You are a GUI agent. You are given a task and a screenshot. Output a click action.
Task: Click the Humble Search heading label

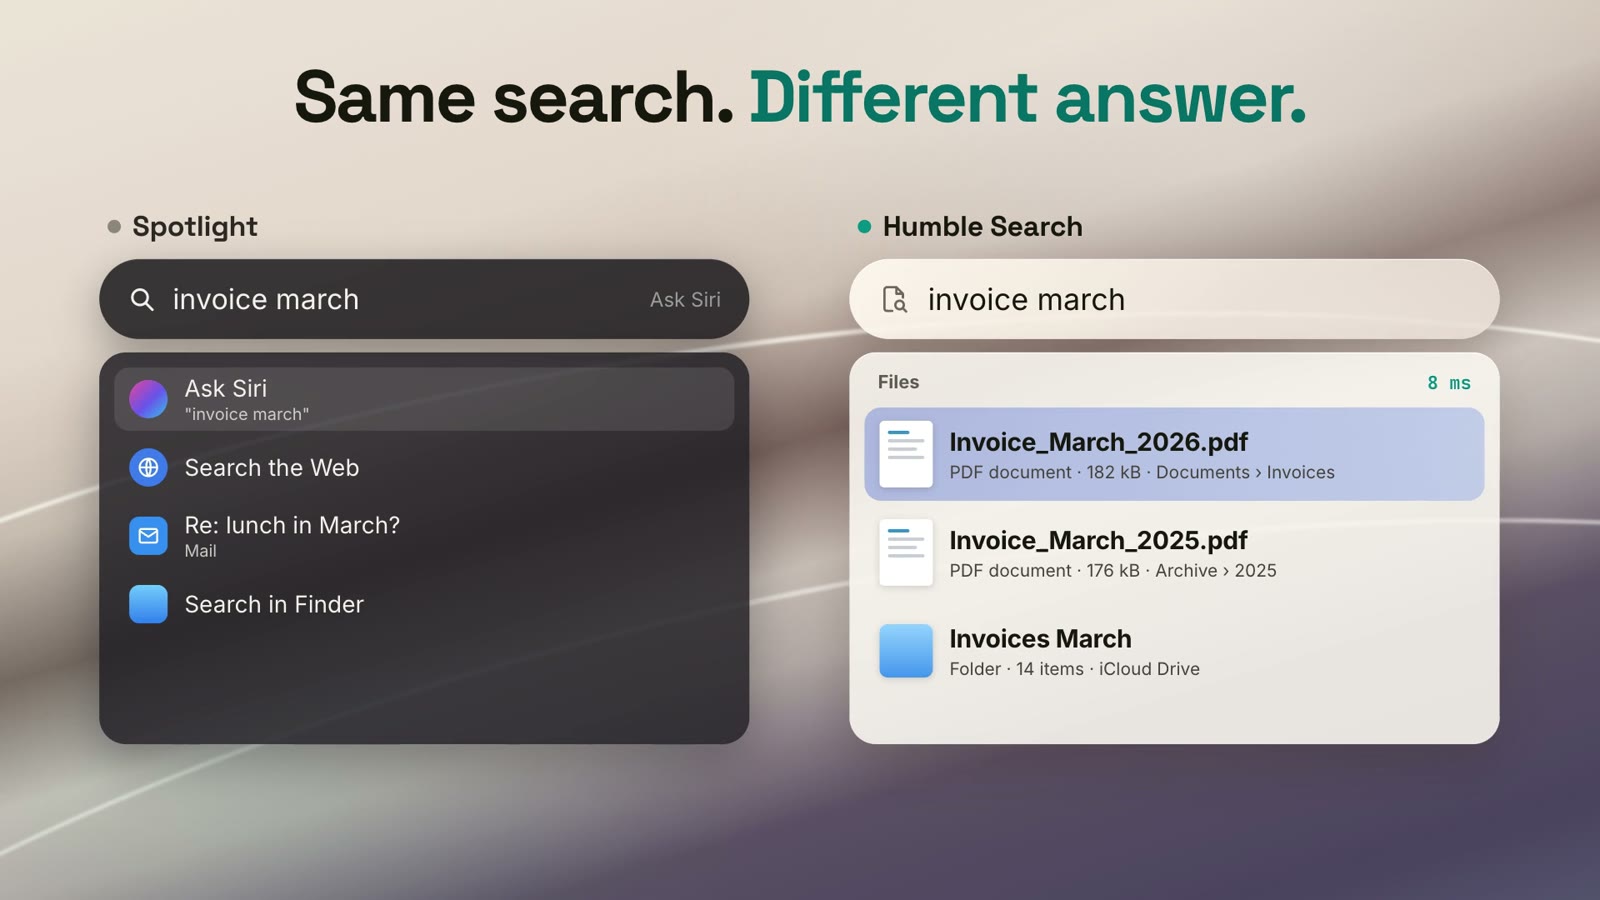click(982, 226)
